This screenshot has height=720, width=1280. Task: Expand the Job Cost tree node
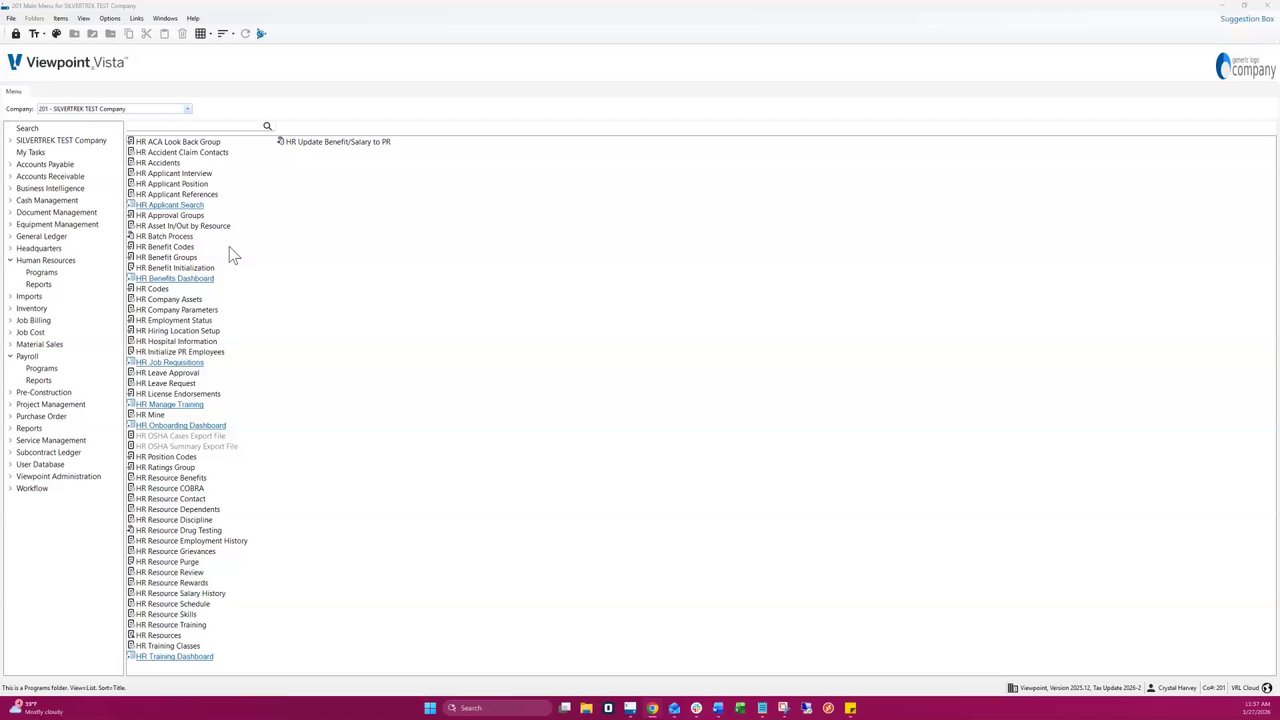(x=10, y=332)
